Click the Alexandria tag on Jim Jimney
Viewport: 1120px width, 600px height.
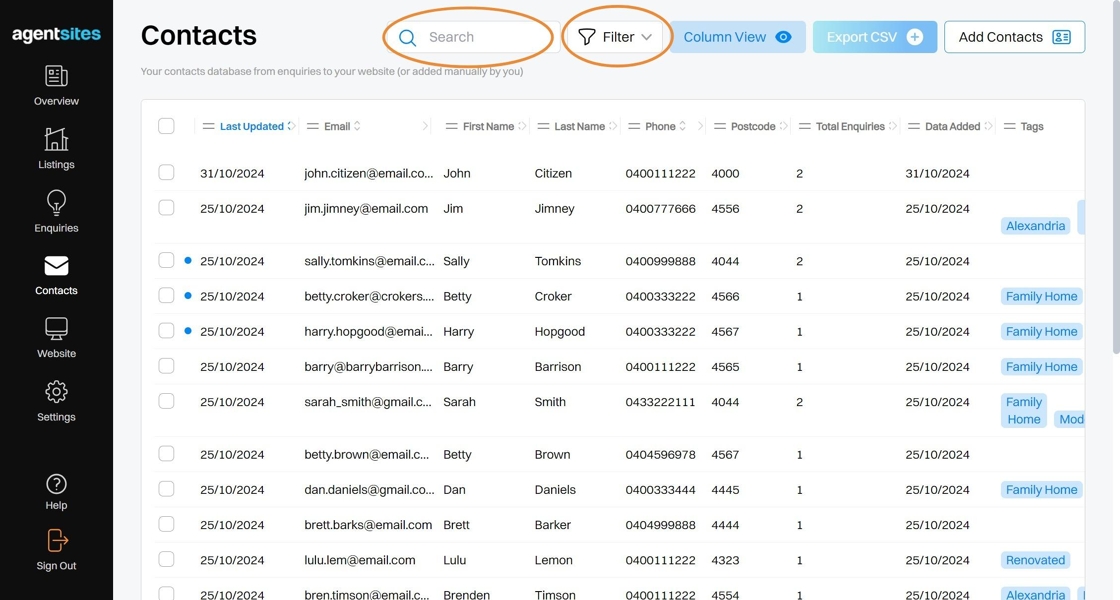(x=1035, y=226)
